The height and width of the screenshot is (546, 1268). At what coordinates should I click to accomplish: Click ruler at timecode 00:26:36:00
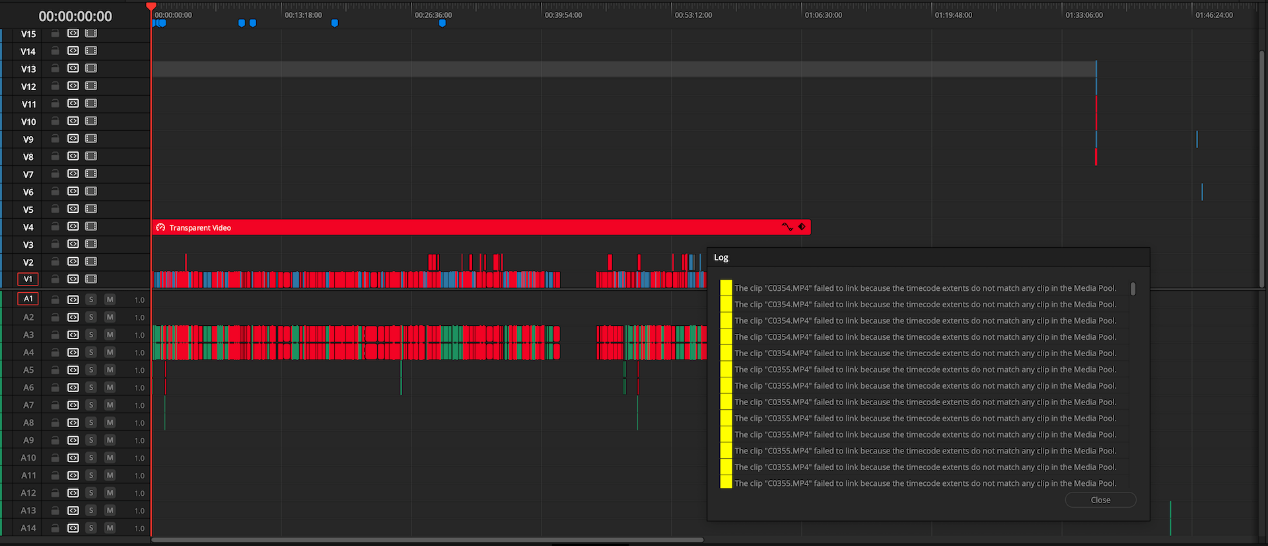pyautogui.click(x=434, y=16)
